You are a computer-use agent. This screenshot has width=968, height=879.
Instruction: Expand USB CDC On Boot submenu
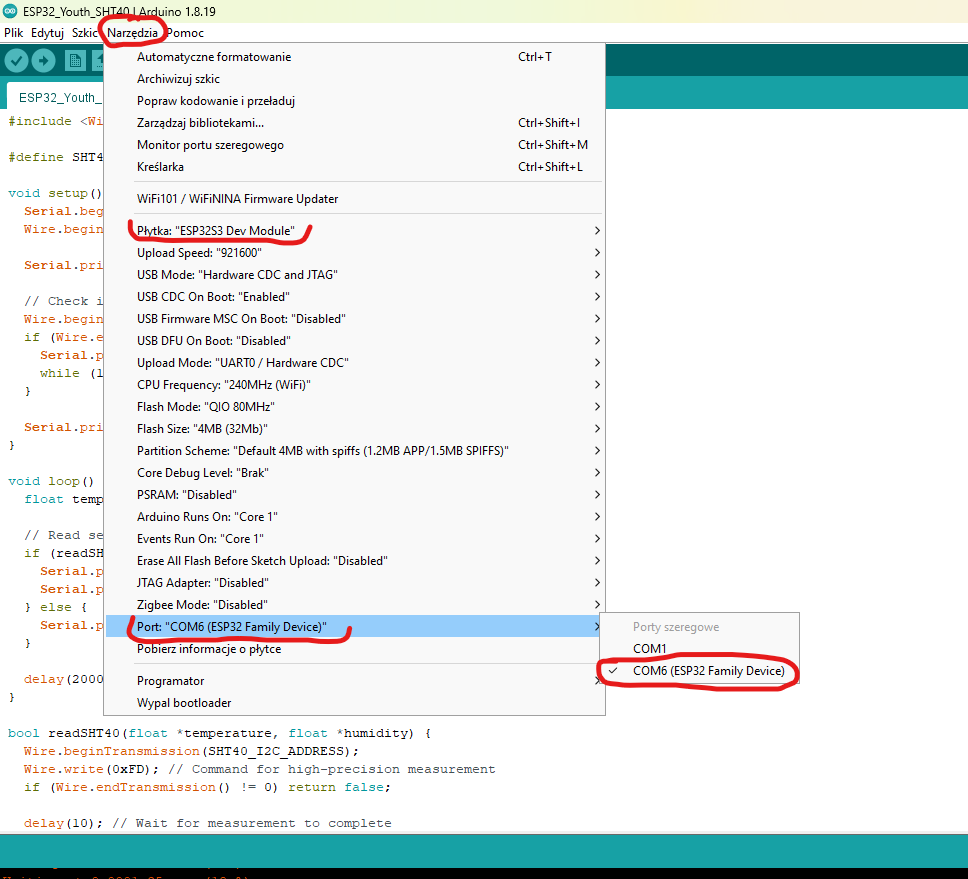(354, 297)
